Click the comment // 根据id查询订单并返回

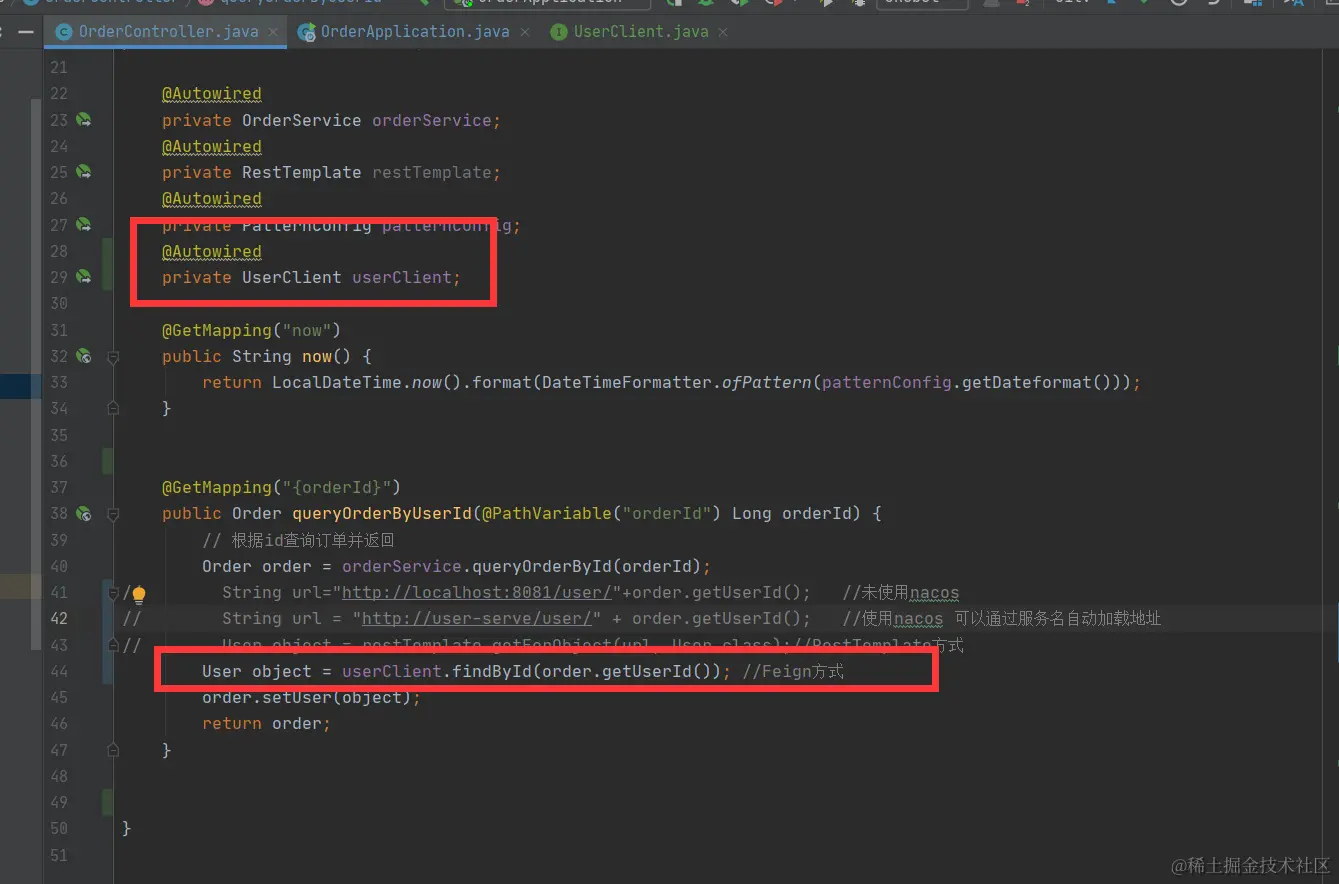pos(299,540)
